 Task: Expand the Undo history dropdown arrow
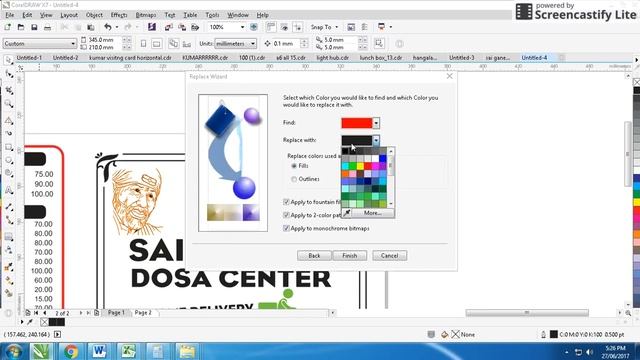point(117,27)
